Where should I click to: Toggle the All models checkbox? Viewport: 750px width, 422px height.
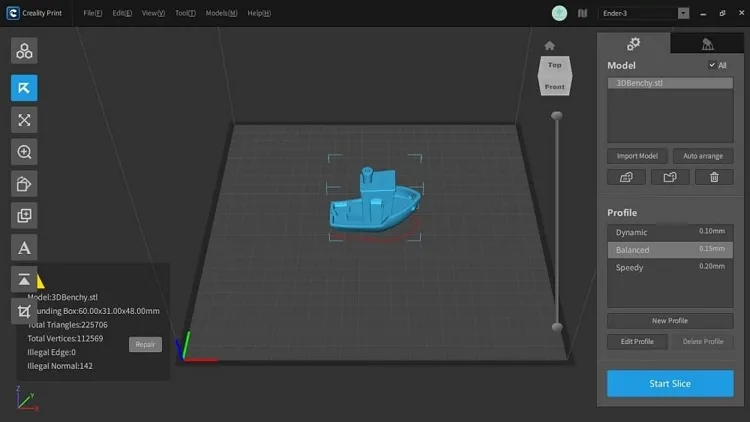coord(712,65)
